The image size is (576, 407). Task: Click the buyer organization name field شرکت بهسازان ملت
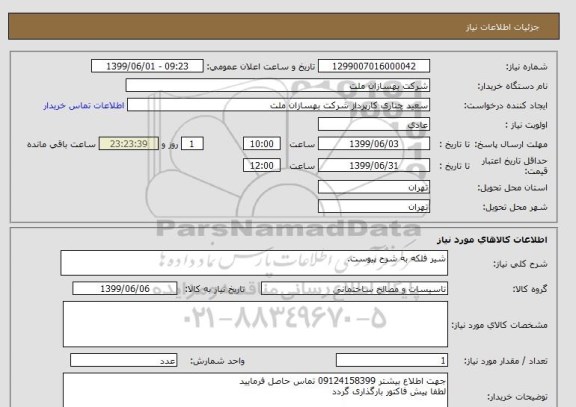[x=278, y=86]
